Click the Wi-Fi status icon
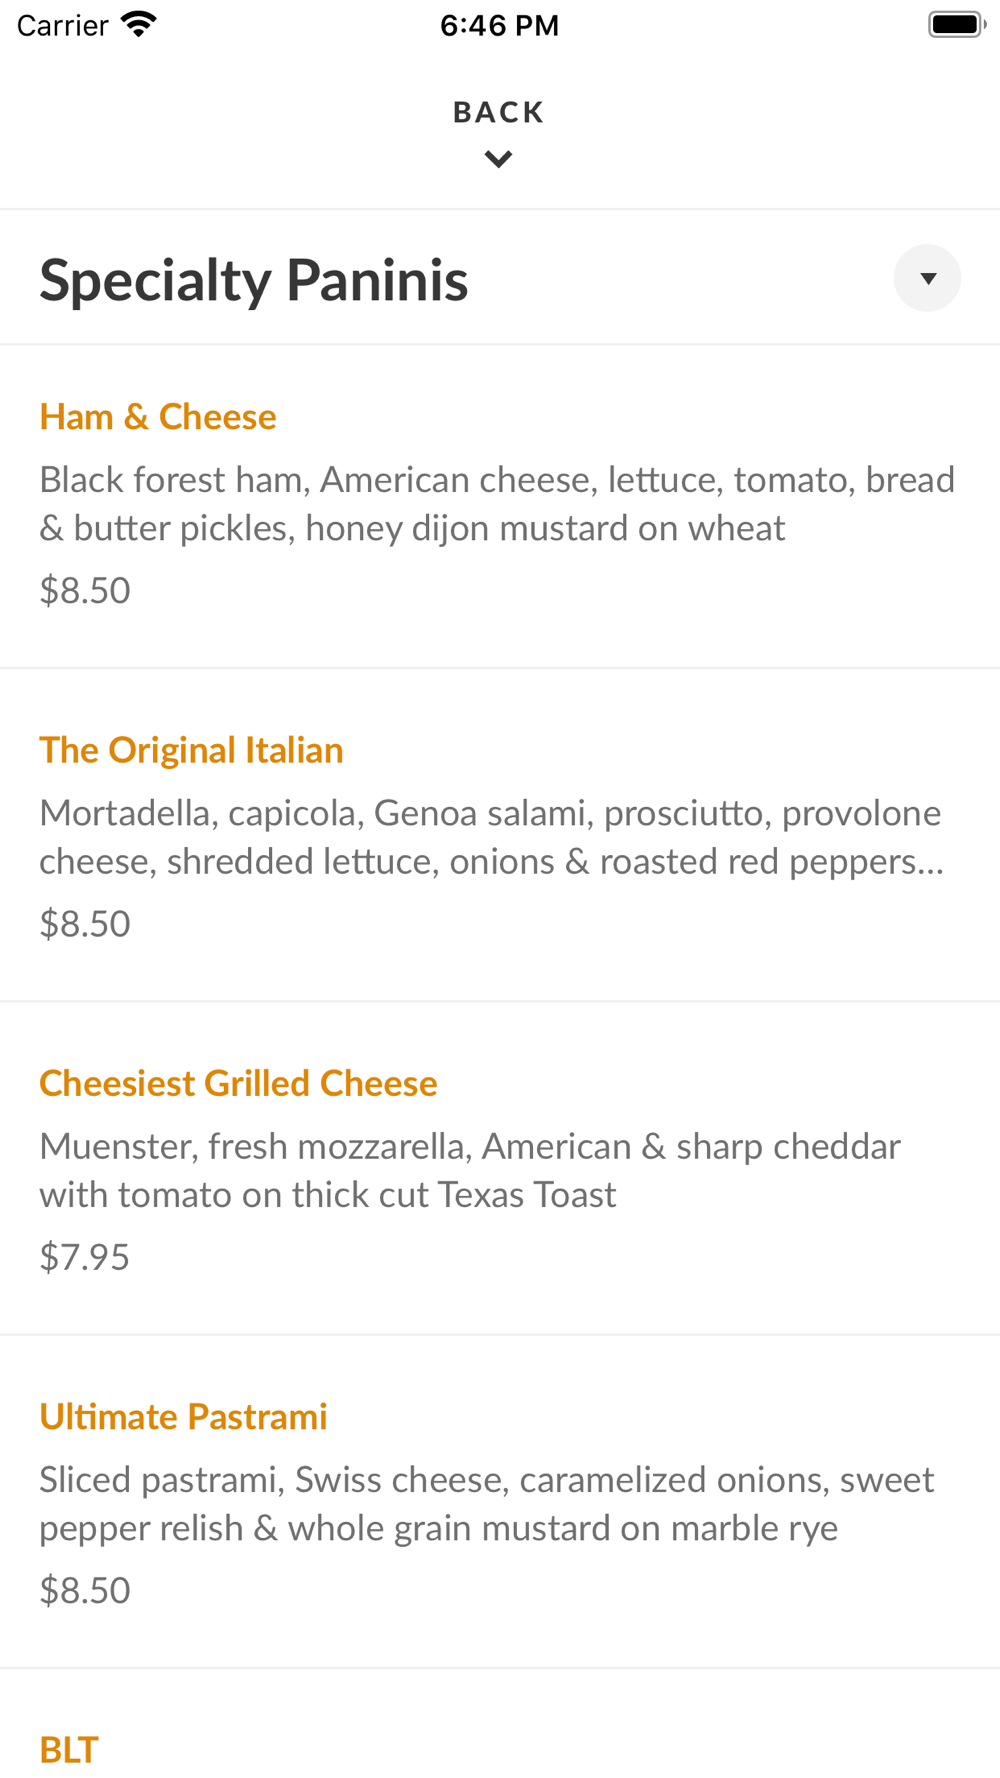 point(139,24)
